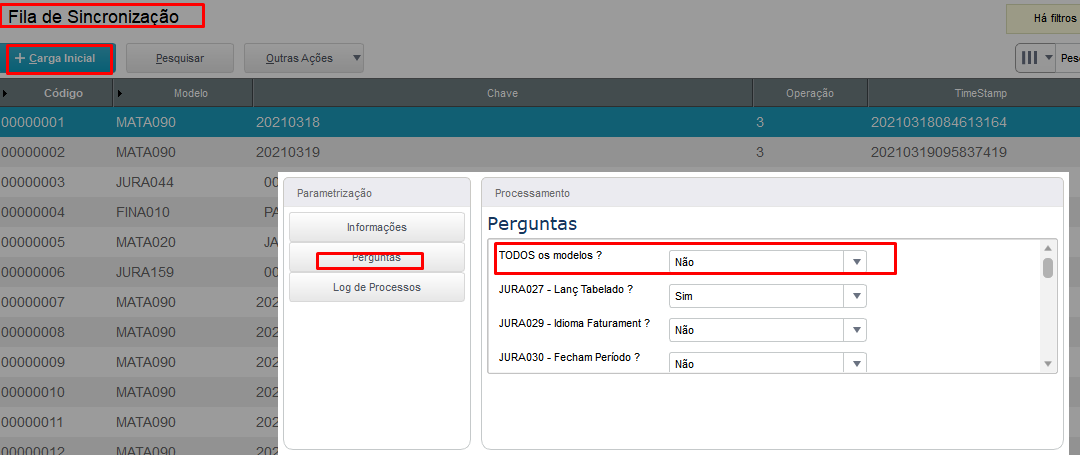
Task: Open the JURA027 Lanç Tabelado combo box
Action: (x=768, y=296)
